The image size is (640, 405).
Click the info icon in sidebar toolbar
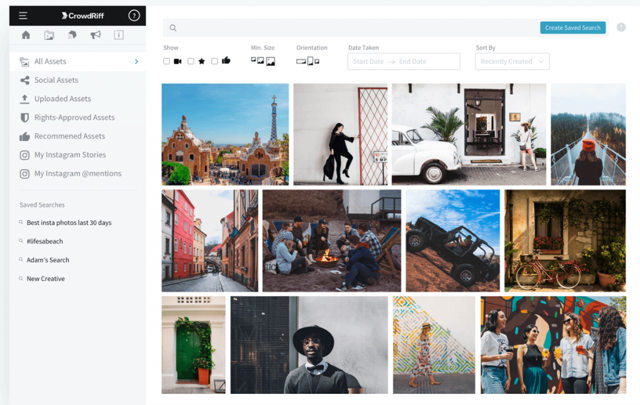point(119,35)
